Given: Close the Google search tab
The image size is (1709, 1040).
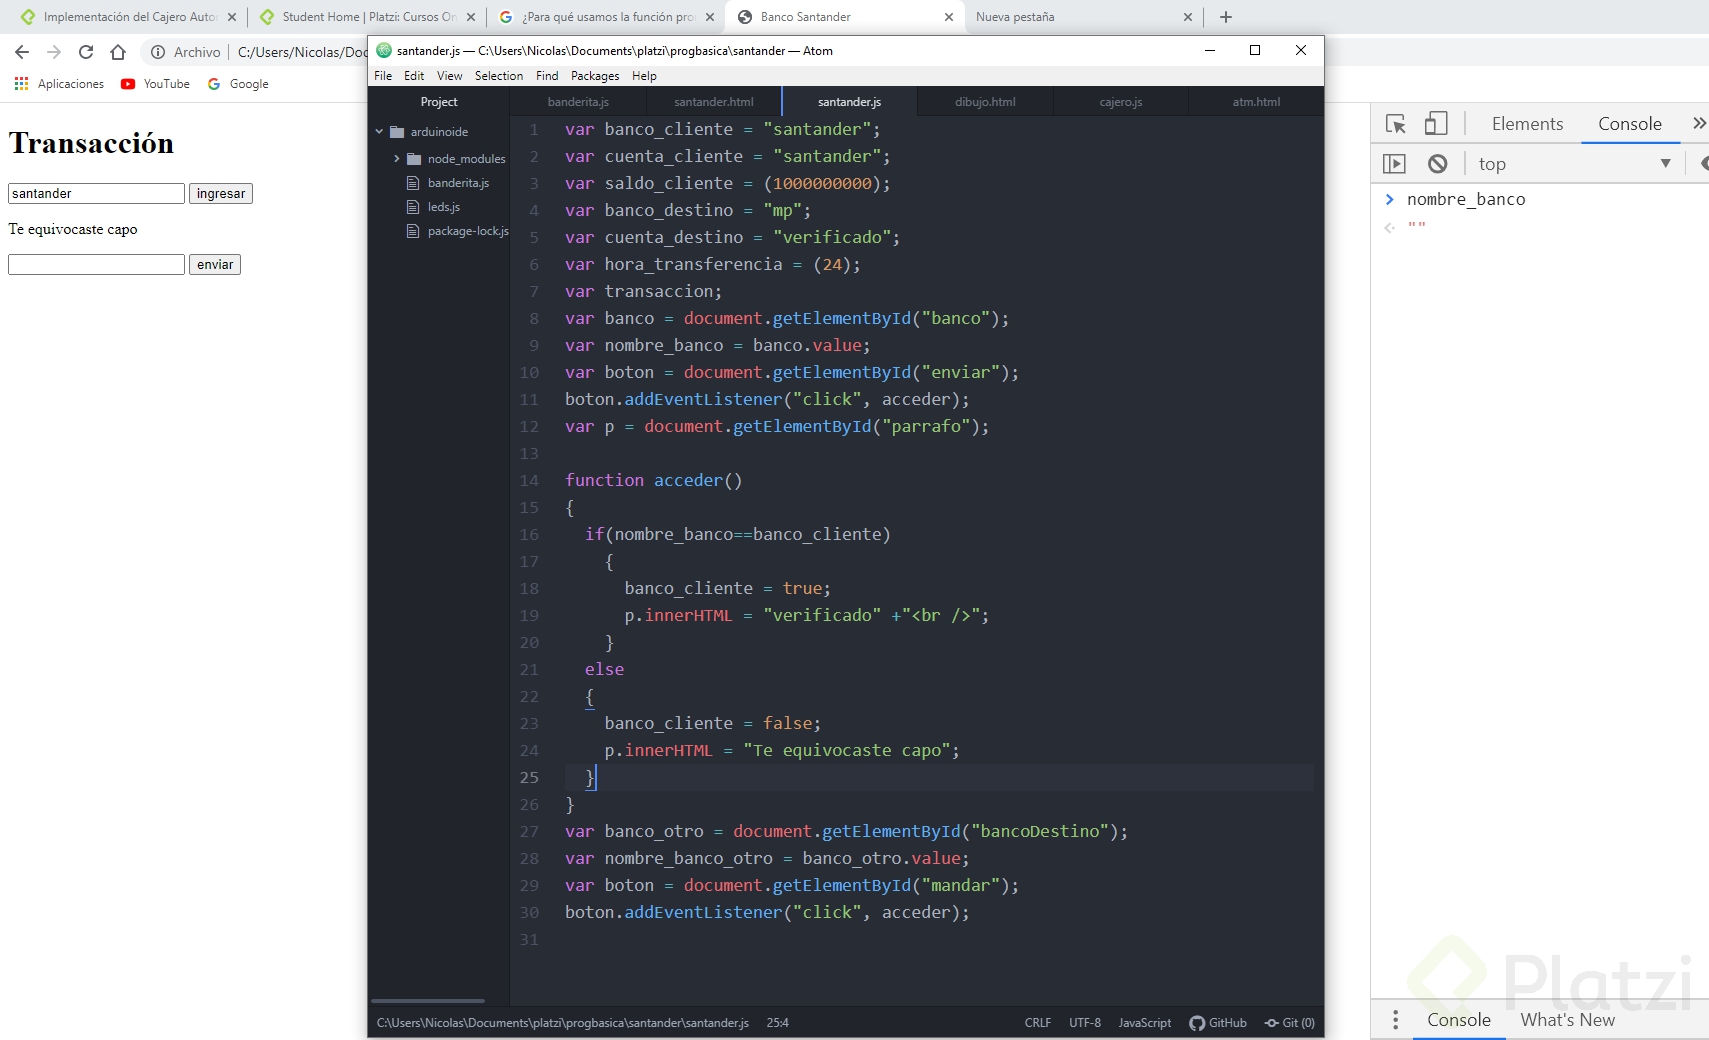Looking at the screenshot, I should [710, 17].
